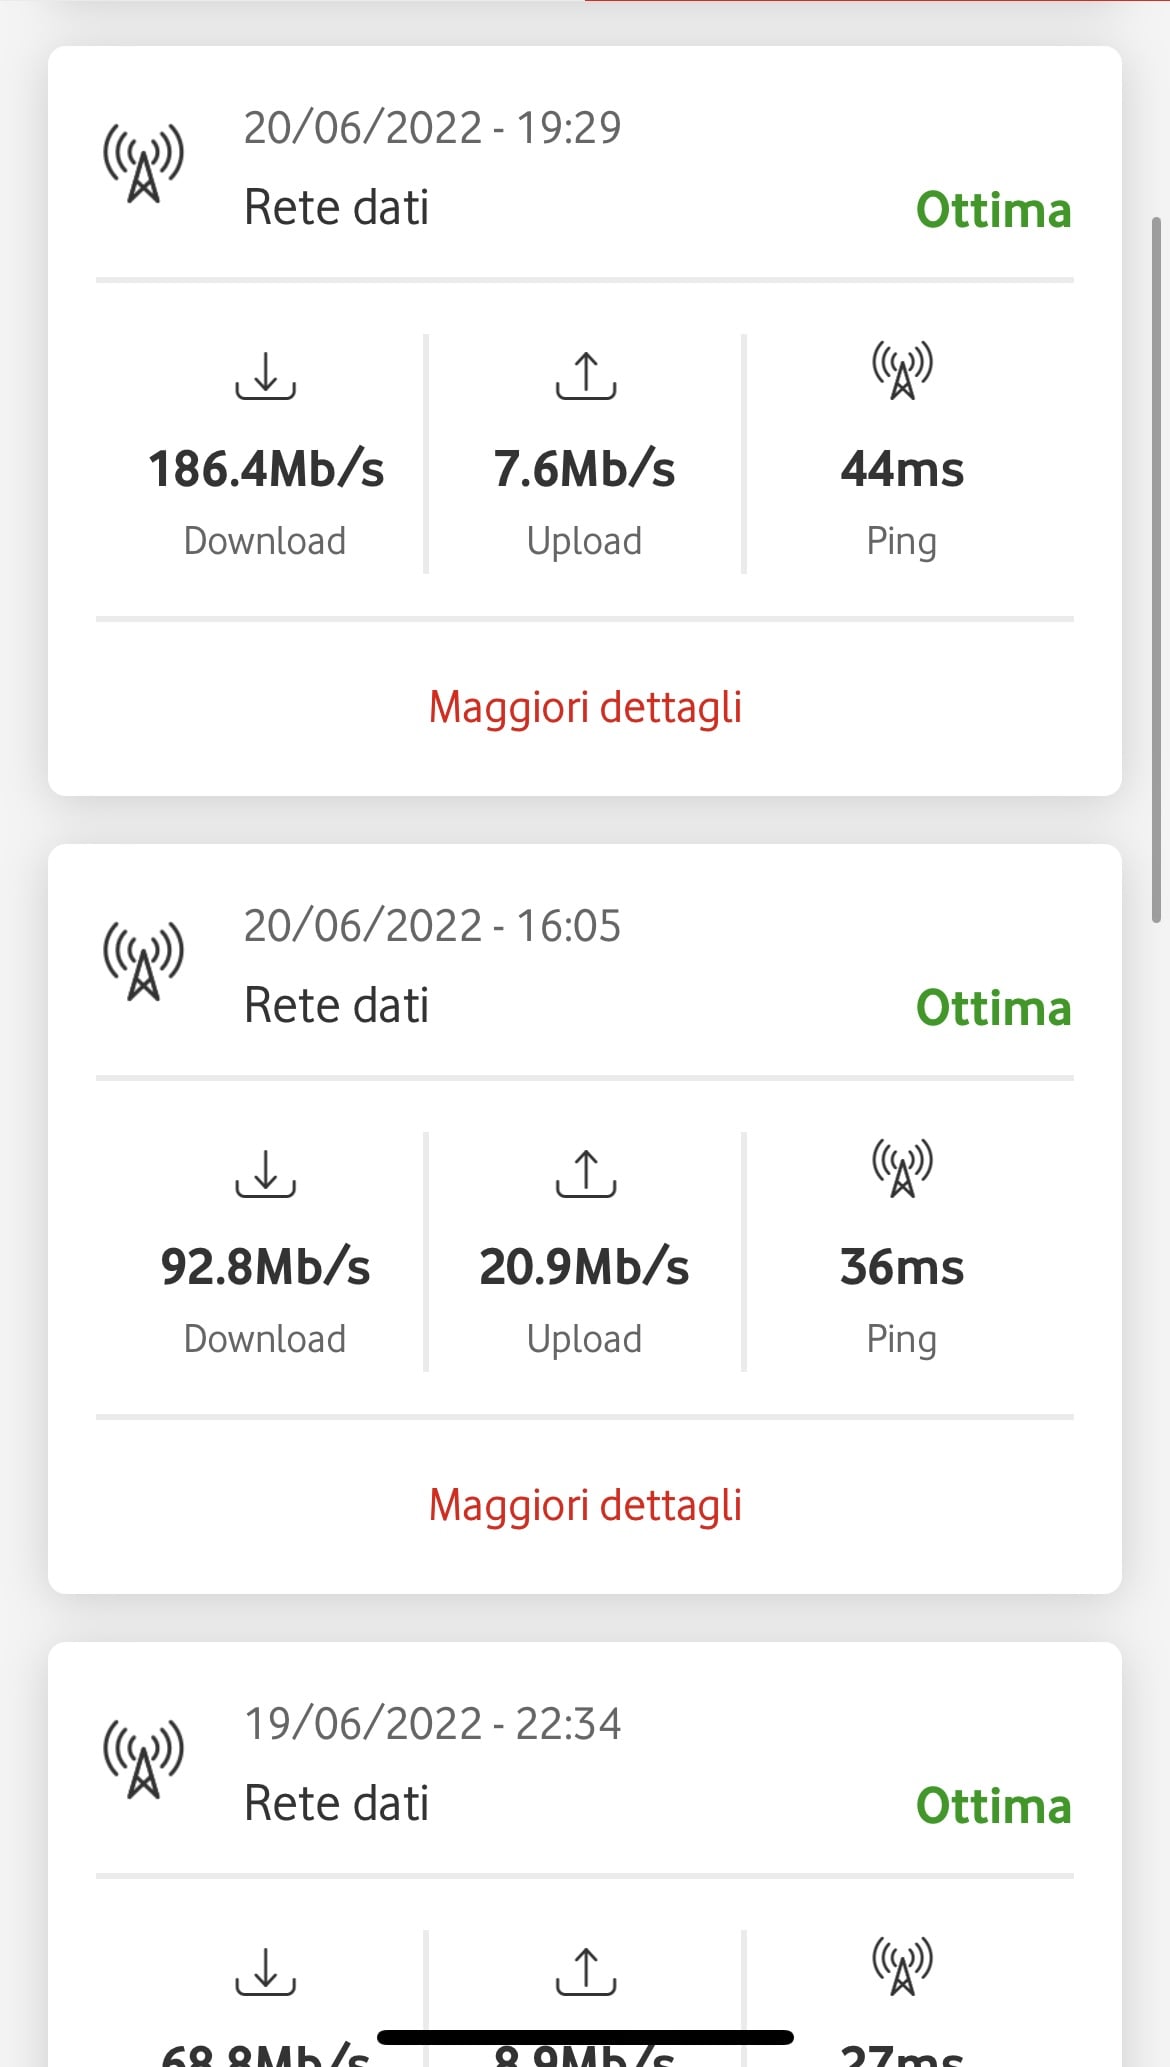Click the vertical scrollbar on the right edge

tap(1156, 570)
